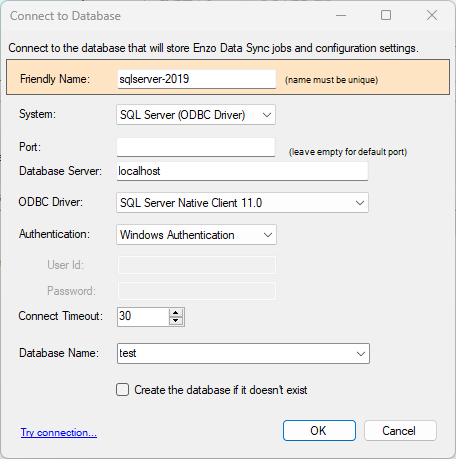456x459 pixels.
Task: Close the Connect to Database dialog
Action: tap(432, 15)
